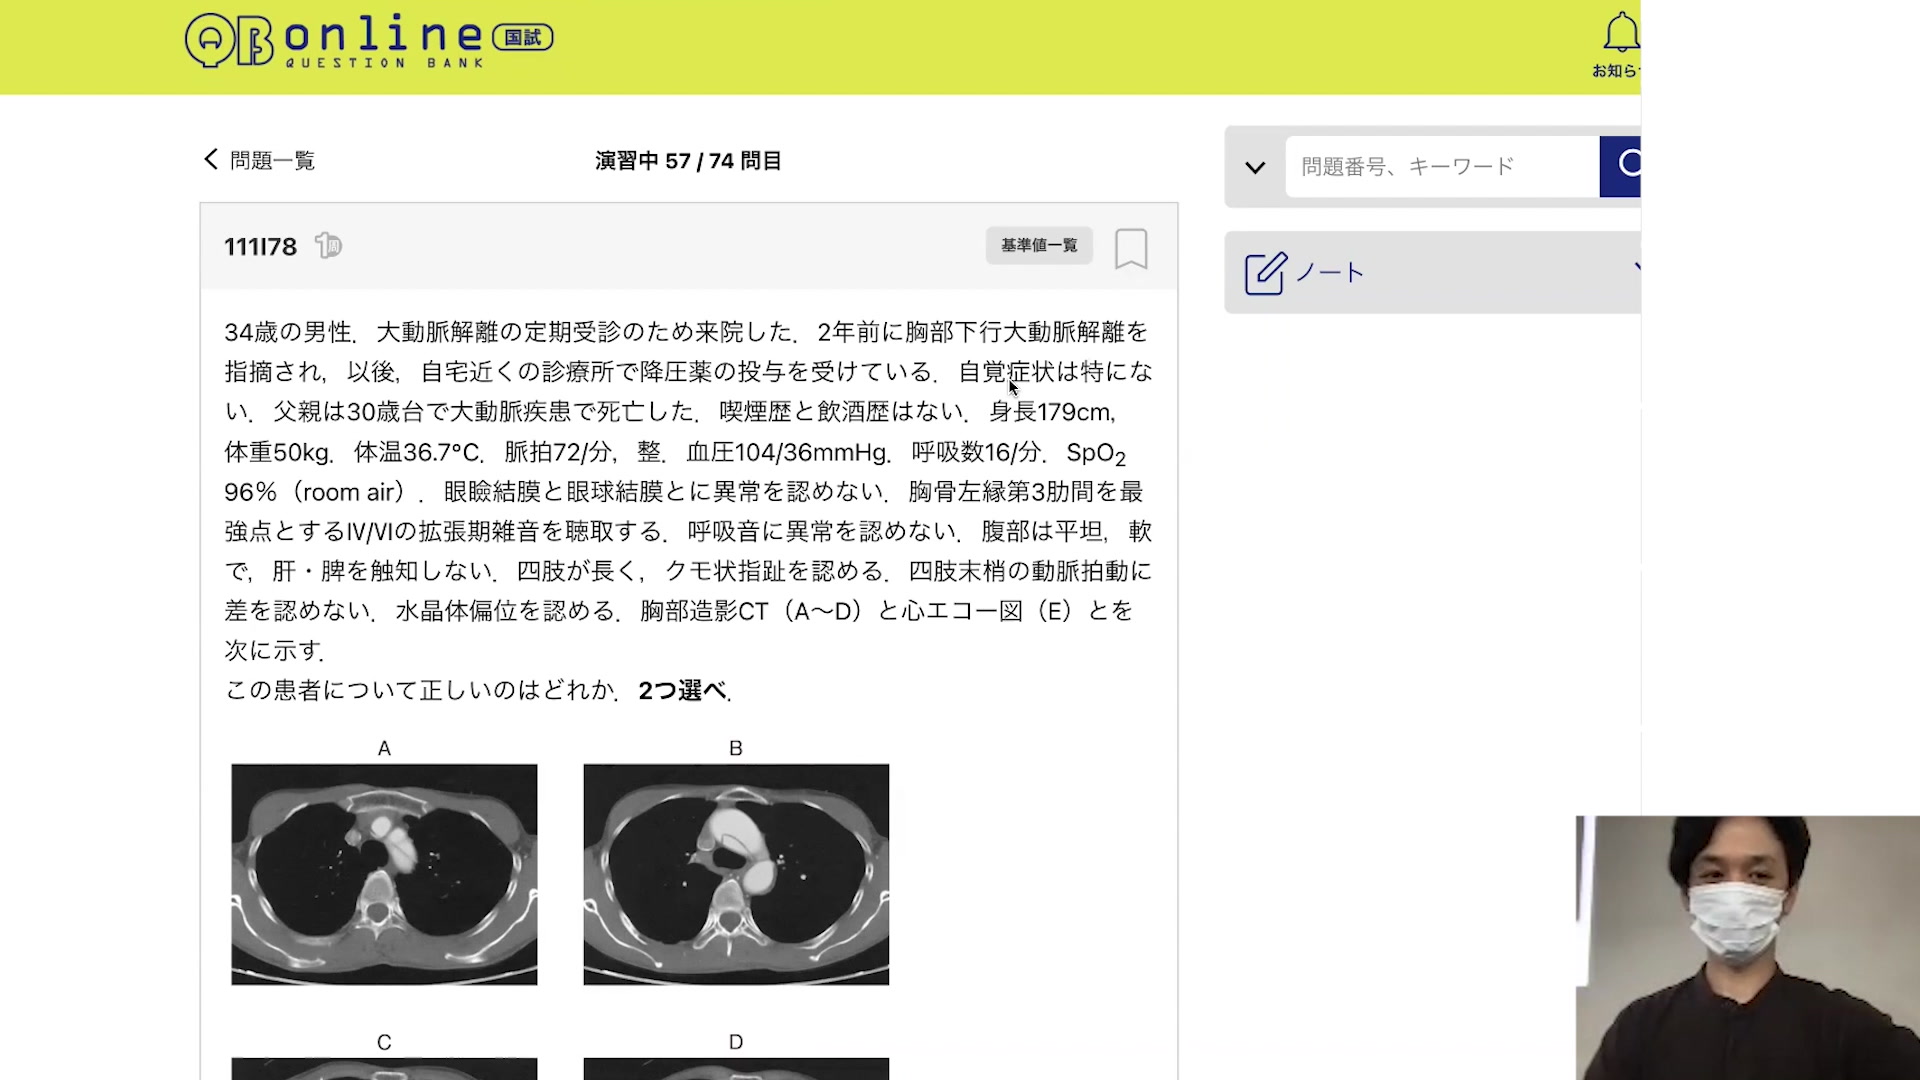Screen dimensions: 1920x1080
Task: Click the 演習中 57 / 74 問目 progress label
Action: [x=688, y=161]
